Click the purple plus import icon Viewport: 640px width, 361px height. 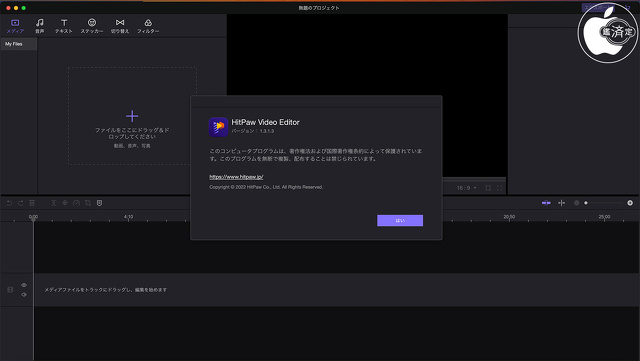pyautogui.click(x=132, y=116)
